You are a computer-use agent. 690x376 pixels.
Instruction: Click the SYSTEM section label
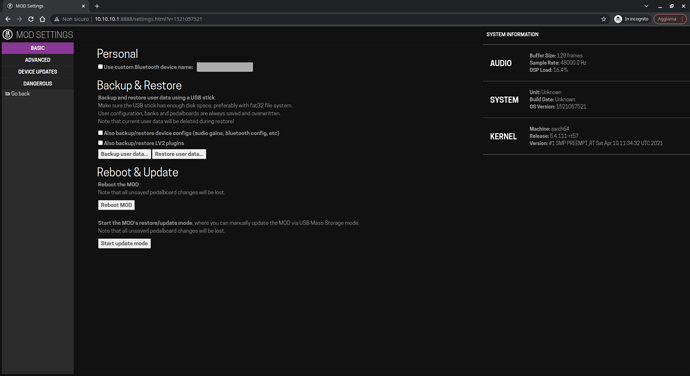[x=504, y=100]
